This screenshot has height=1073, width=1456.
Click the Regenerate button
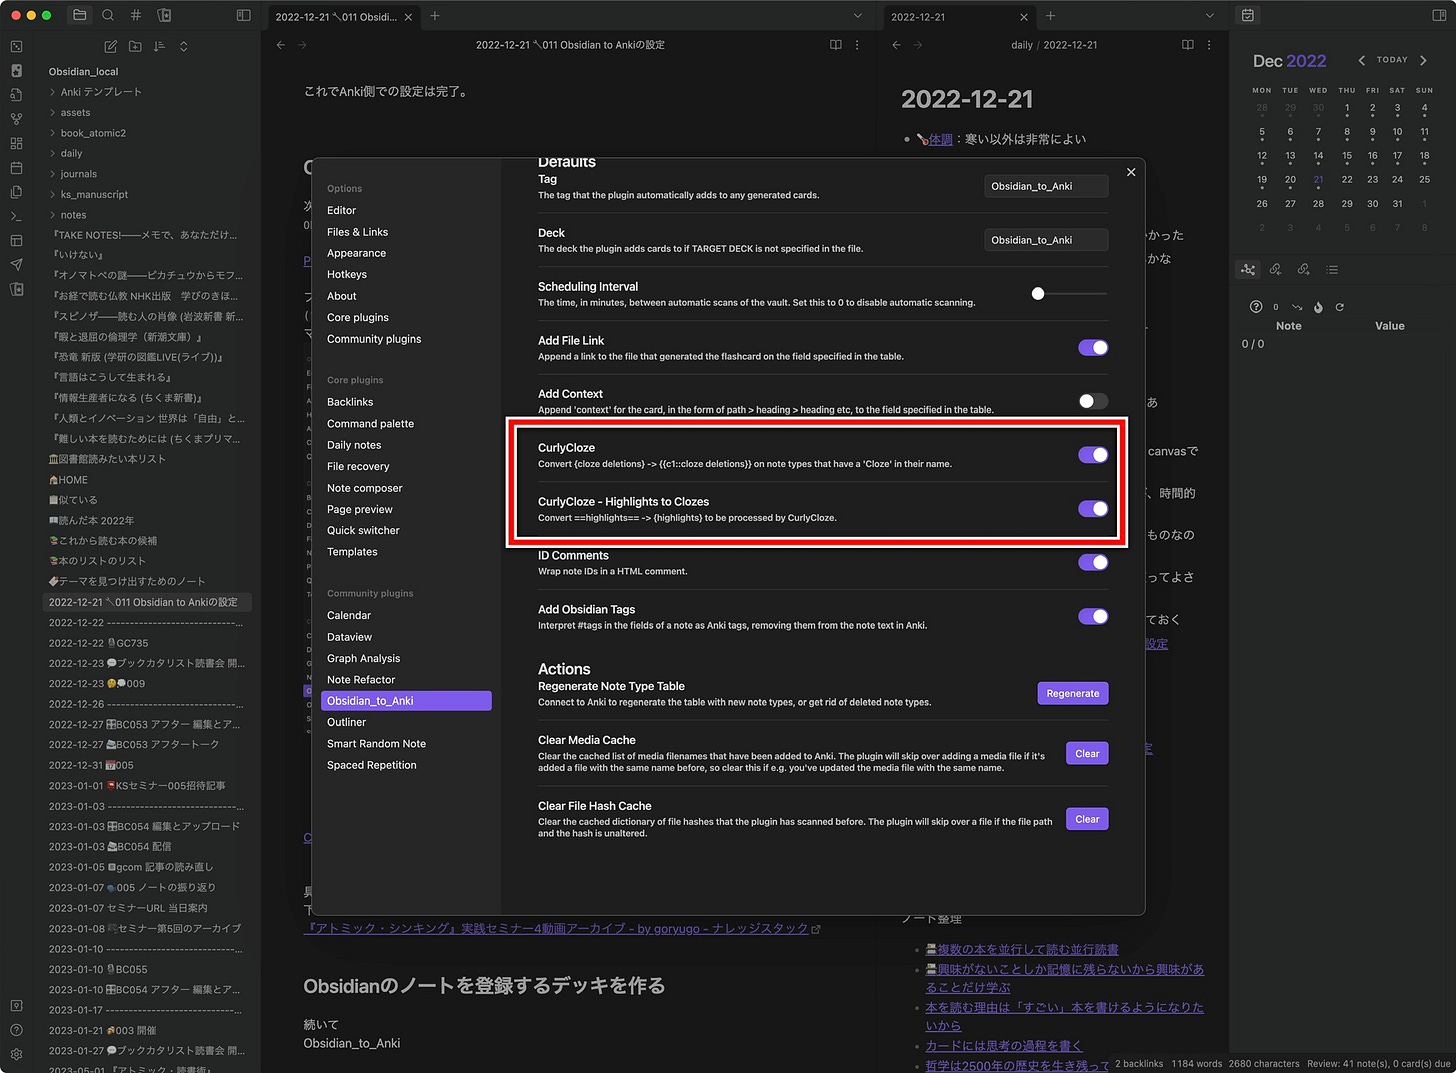(1073, 693)
